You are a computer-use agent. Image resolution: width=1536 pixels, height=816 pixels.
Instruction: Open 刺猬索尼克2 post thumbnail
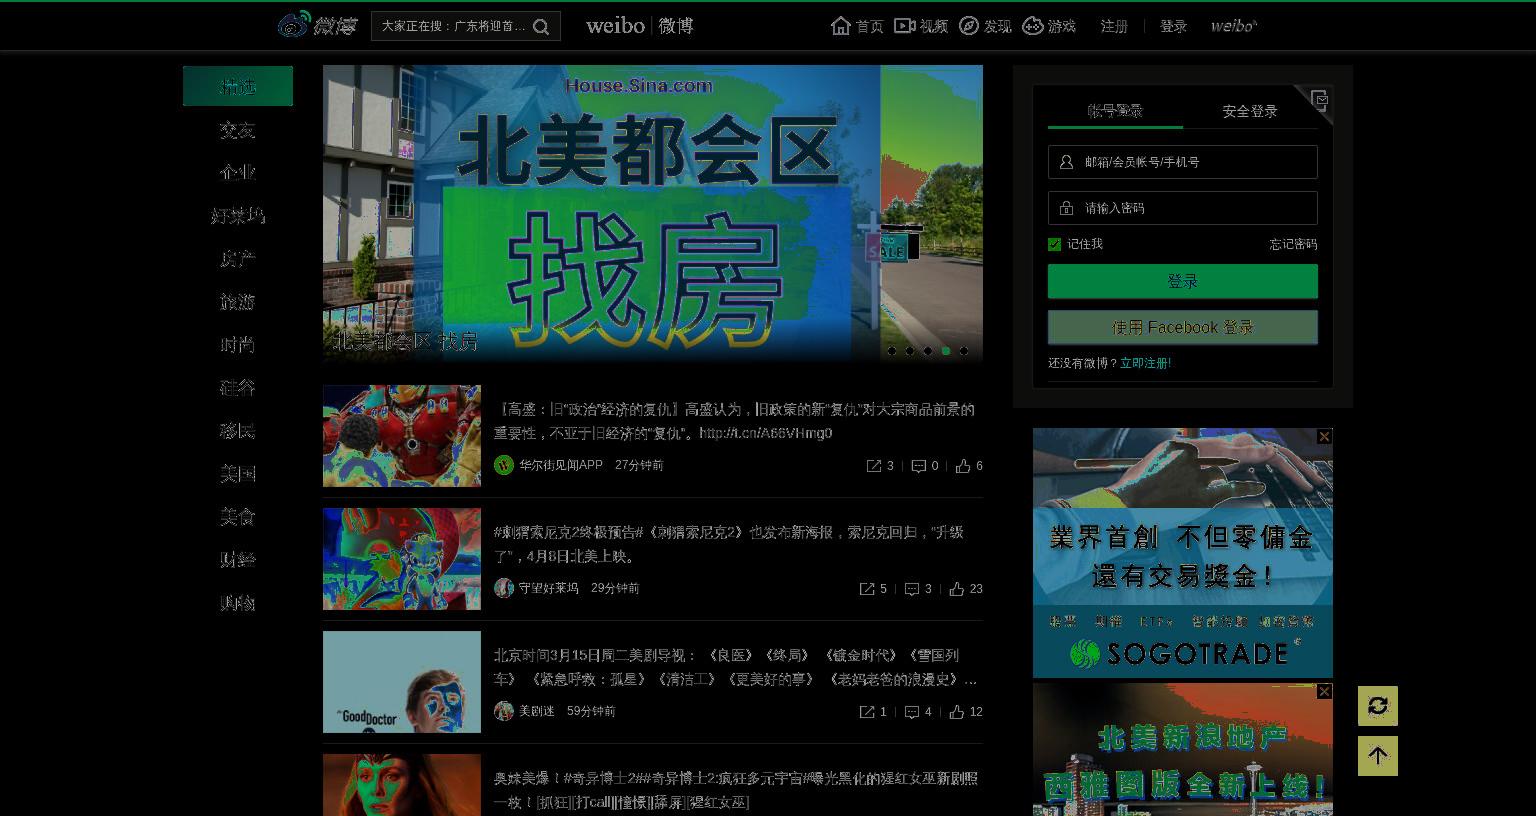point(402,559)
